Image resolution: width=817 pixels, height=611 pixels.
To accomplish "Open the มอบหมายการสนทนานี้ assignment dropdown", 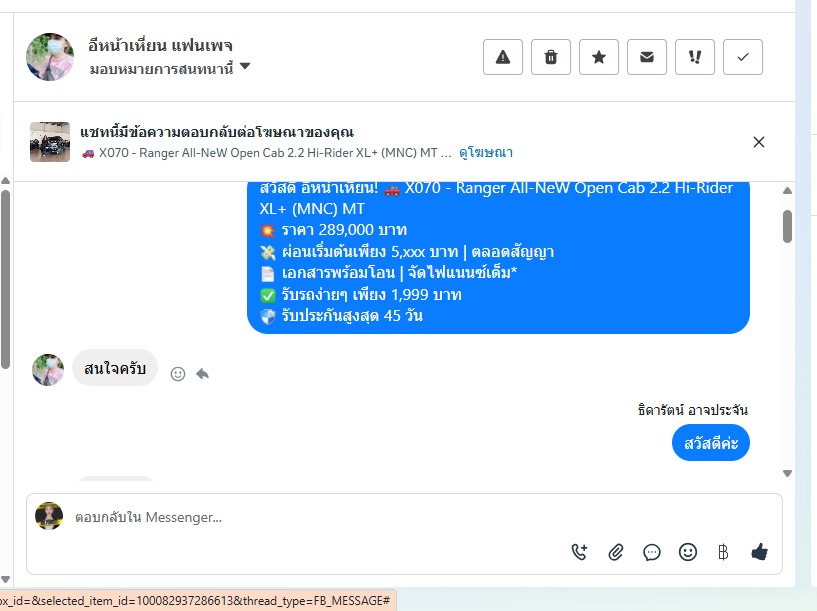I will (170, 68).
